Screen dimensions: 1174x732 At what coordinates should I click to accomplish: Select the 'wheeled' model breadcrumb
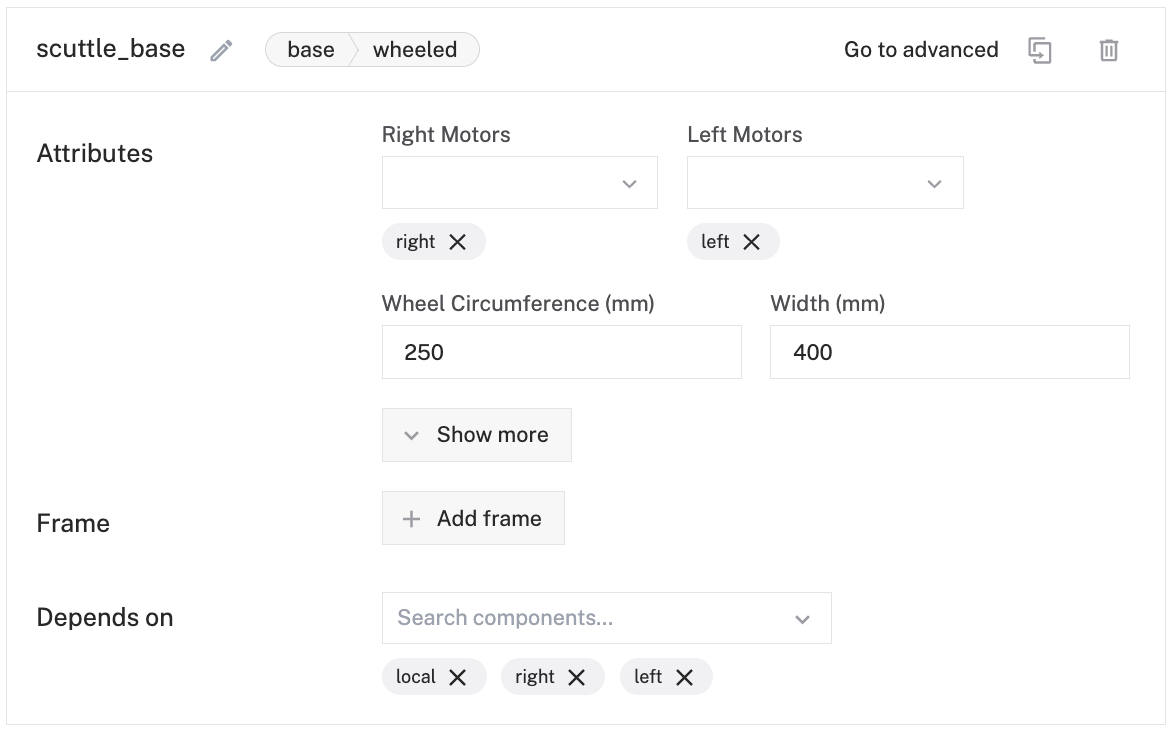coord(415,50)
